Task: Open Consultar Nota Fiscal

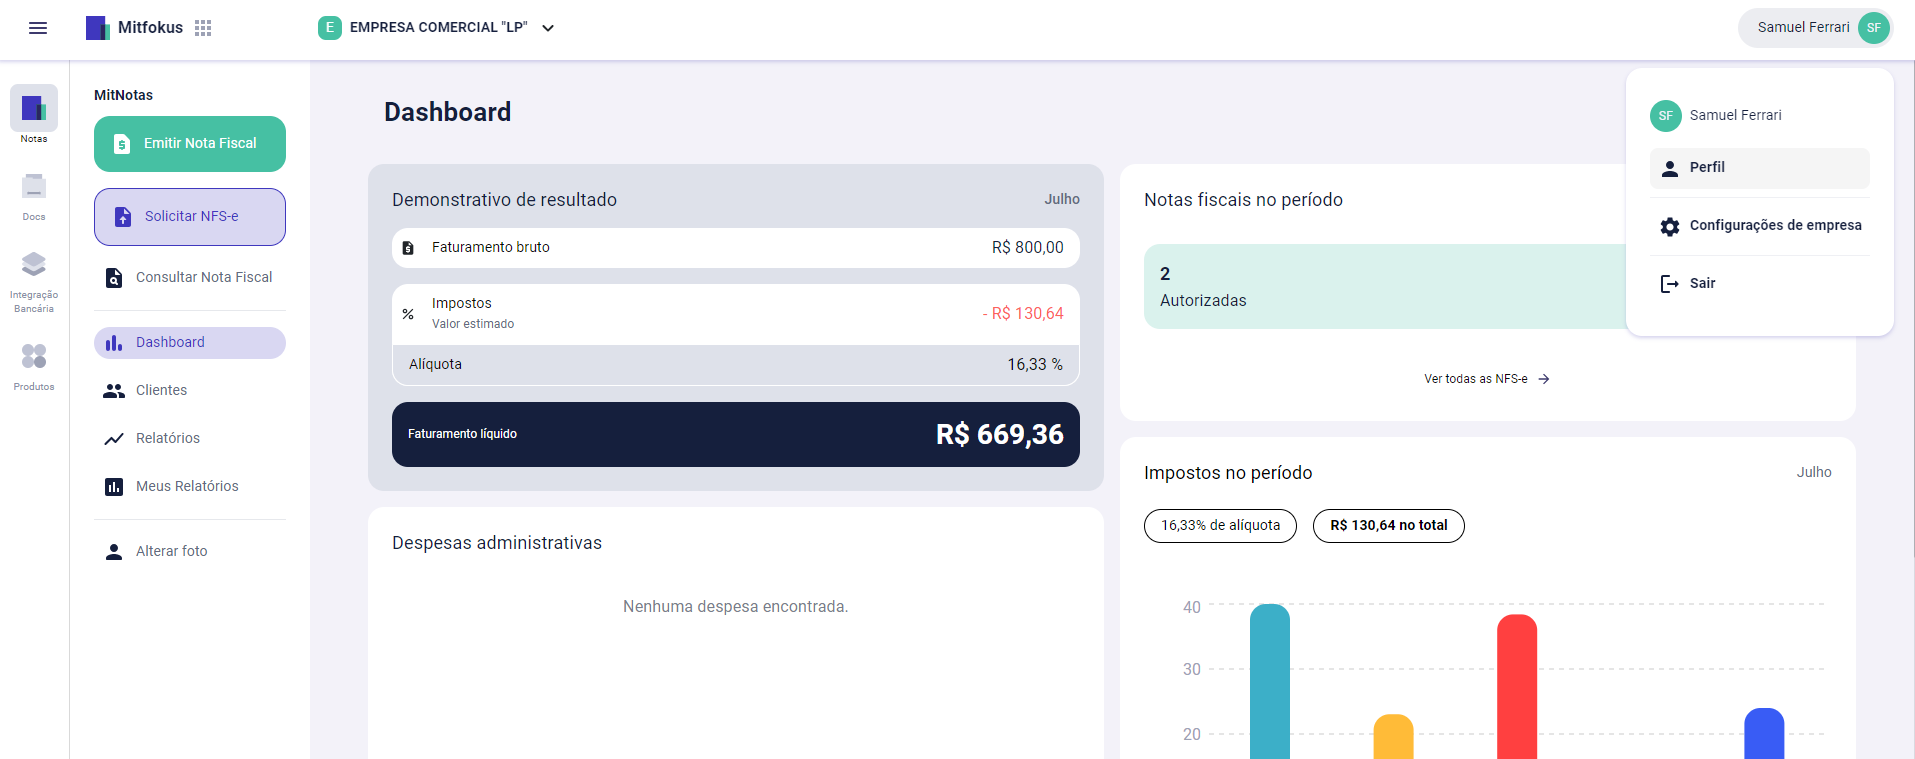Action: pyautogui.click(x=190, y=277)
